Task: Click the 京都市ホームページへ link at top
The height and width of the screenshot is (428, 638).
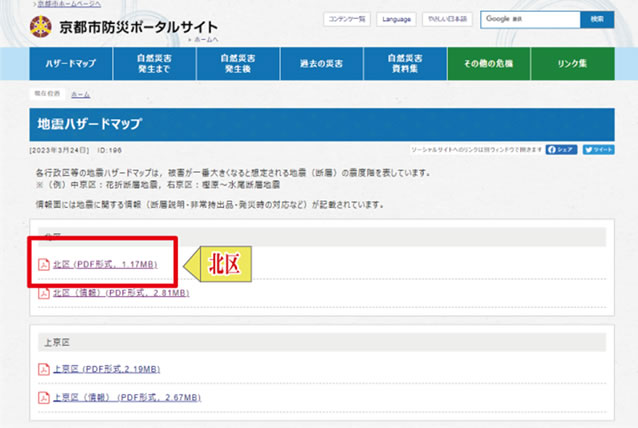Action: point(69,4)
